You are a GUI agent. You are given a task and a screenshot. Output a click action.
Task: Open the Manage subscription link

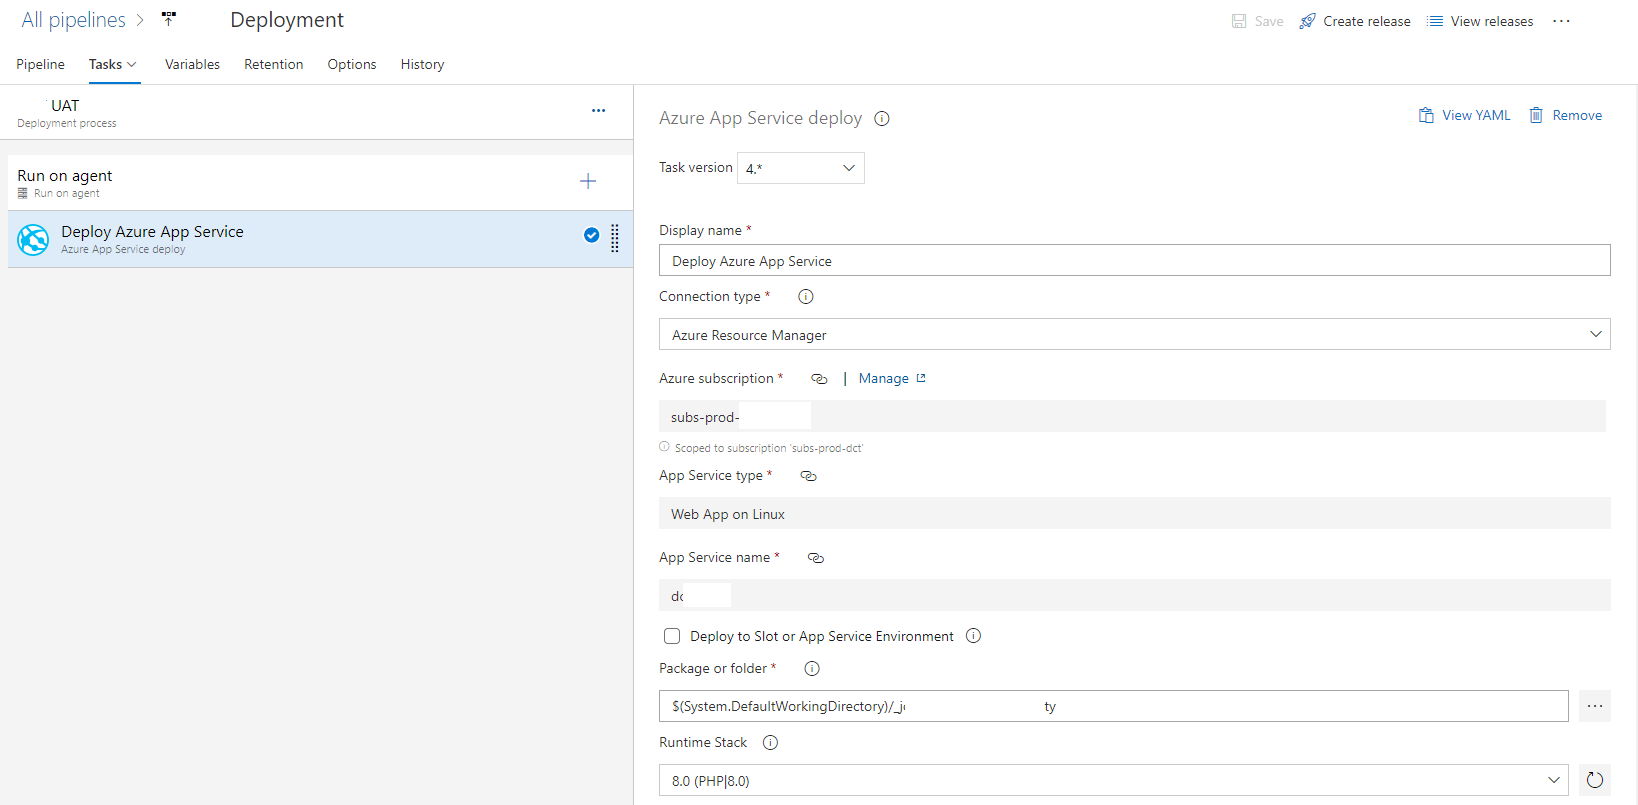click(x=884, y=378)
